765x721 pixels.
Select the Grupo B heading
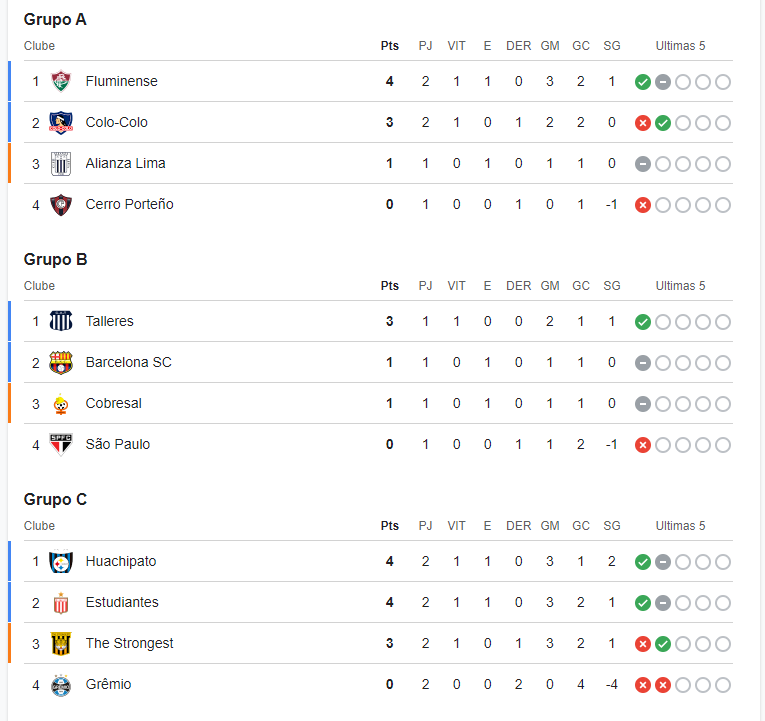[56, 260]
